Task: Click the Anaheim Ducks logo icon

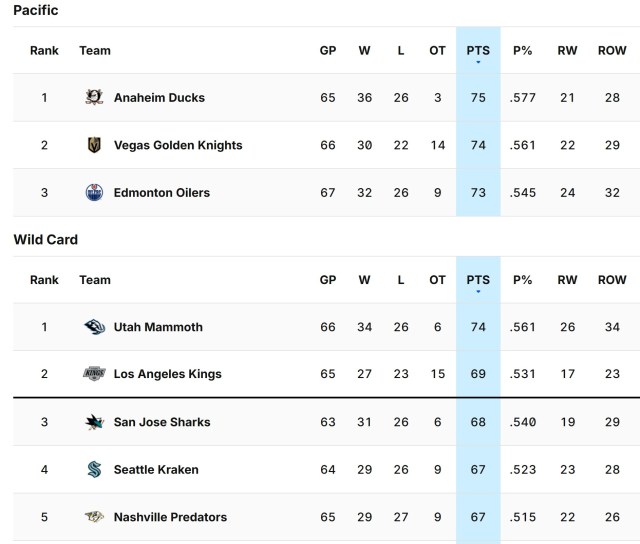Action: 94,98
